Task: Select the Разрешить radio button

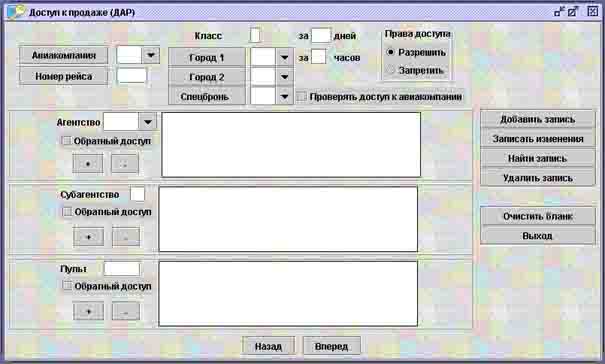Action: 390,52
